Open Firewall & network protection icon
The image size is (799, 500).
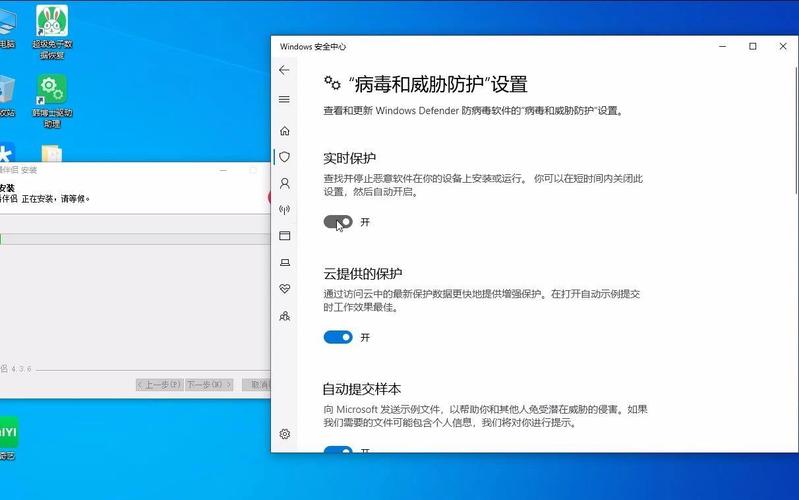[284, 209]
